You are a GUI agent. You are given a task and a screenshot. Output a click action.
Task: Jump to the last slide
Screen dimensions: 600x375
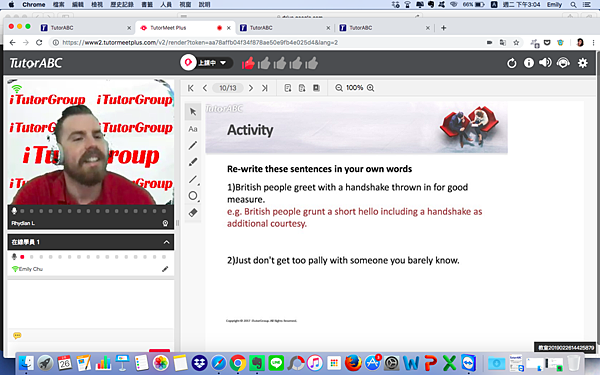click(x=264, y=88)
